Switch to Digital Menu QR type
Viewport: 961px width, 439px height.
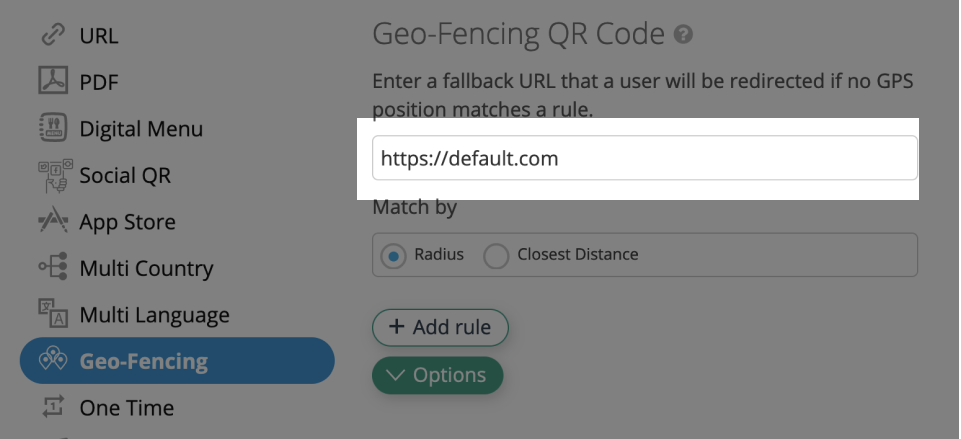tap(141, 129)
